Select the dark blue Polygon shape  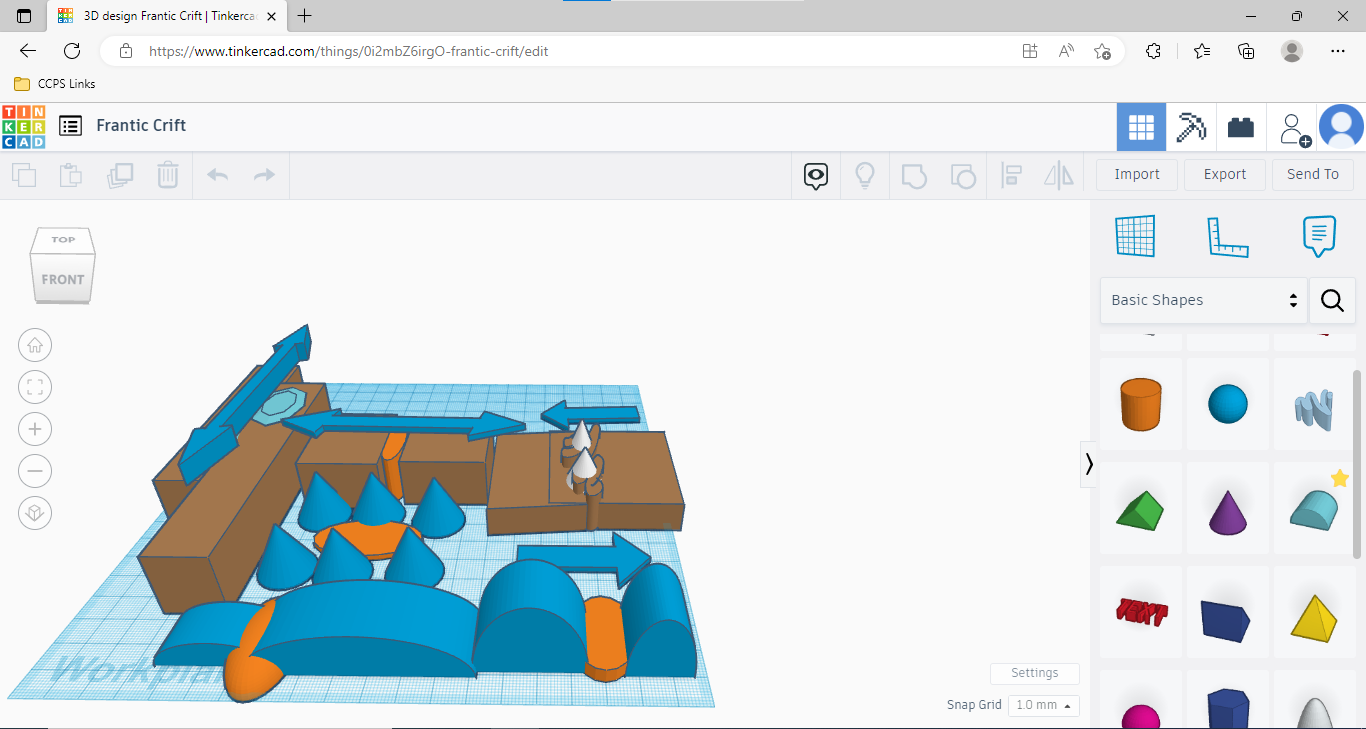[1228, 700]
